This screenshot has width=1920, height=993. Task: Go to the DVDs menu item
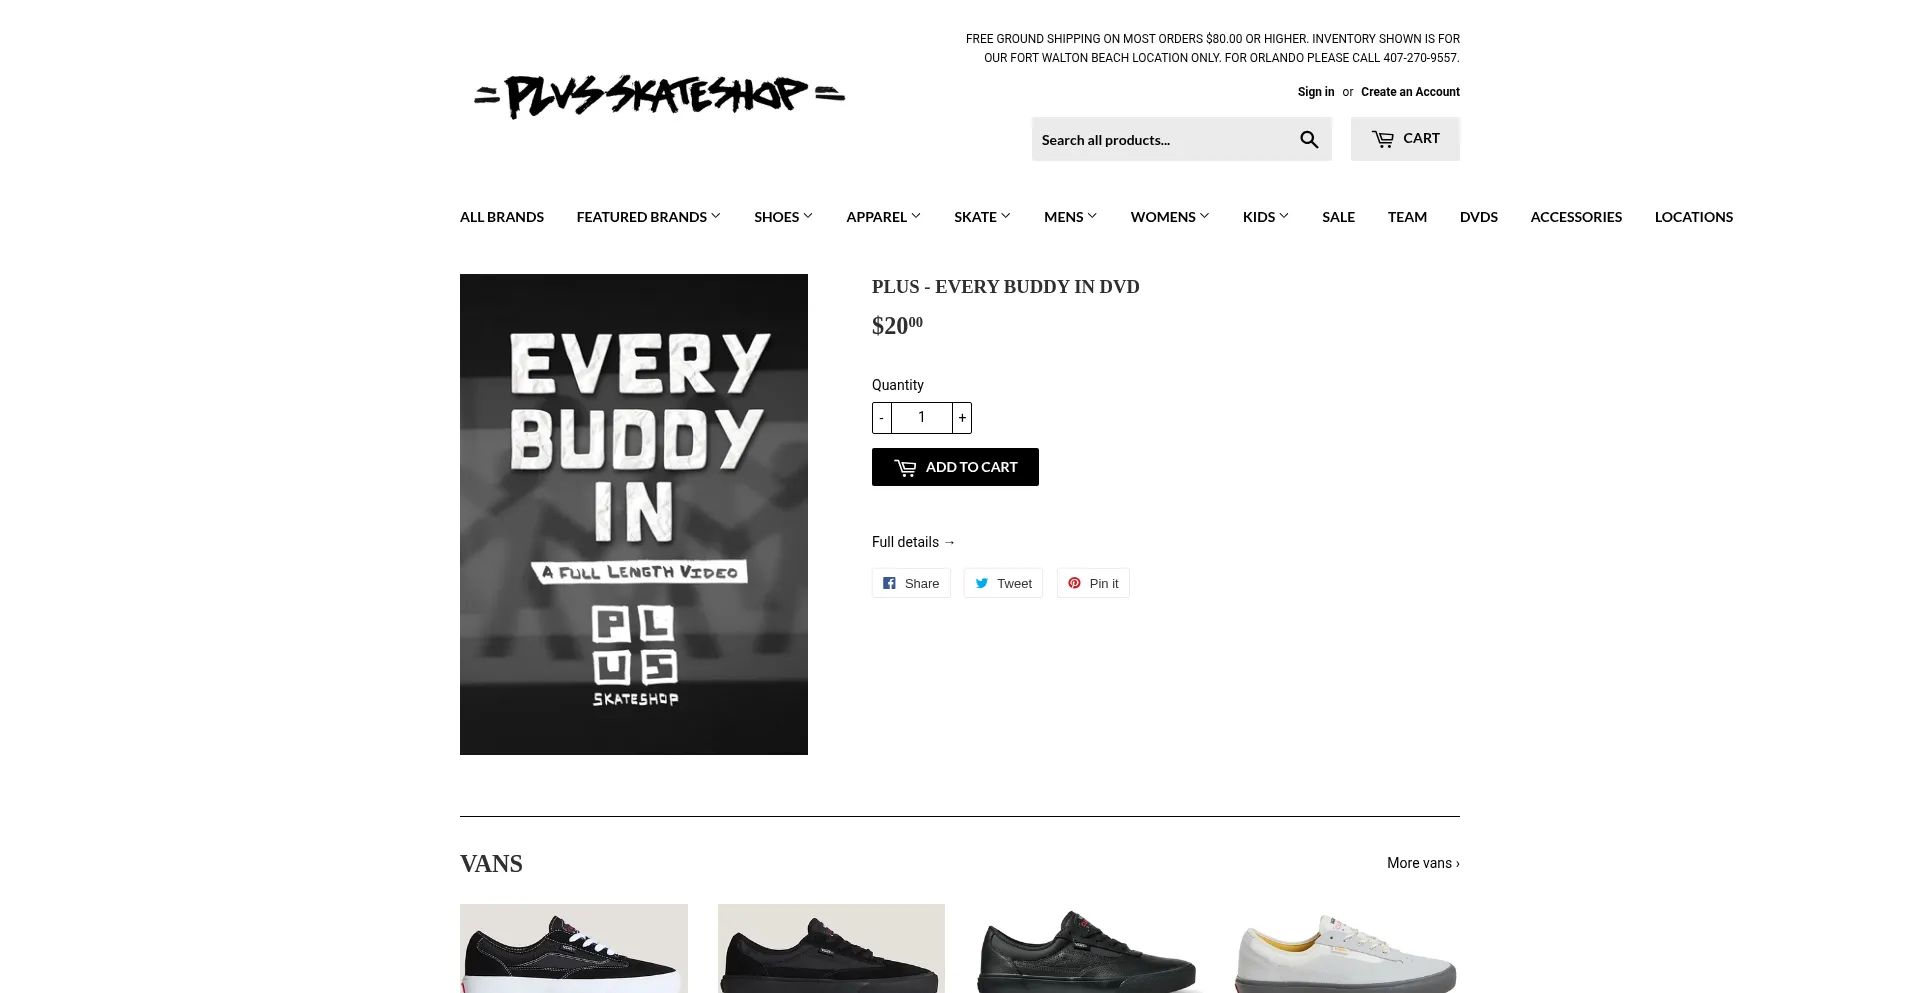pyautogui.click(x=1478, y=217)
